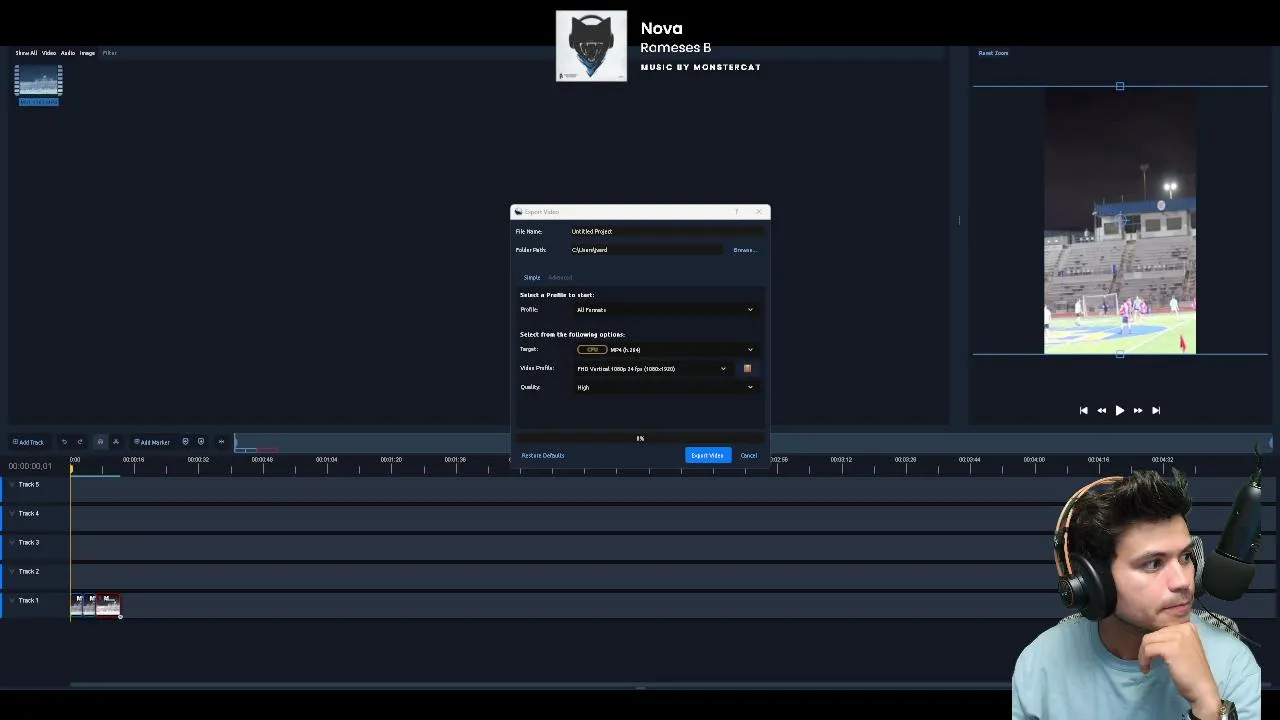Click the Export Video button
The width and height of the screenshot is (1280, 720).
click(707, 455)
